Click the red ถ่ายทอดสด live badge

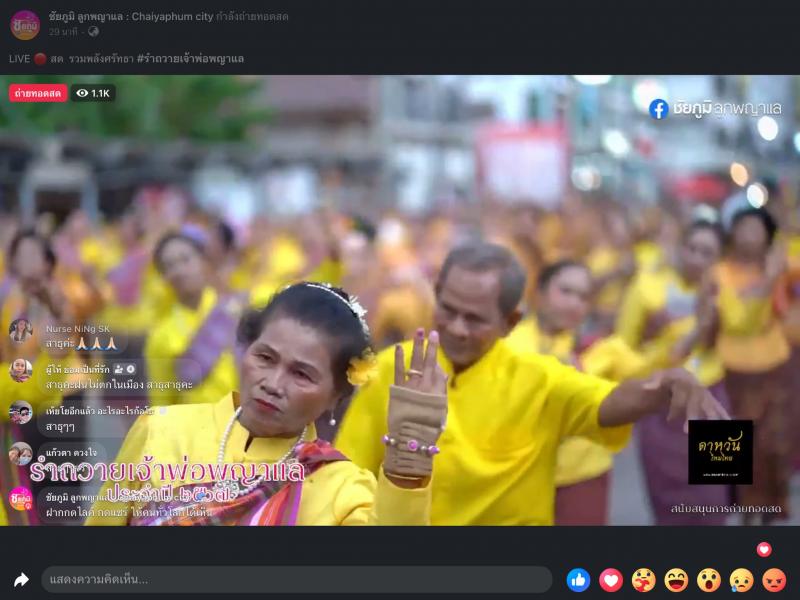point(38,93)
